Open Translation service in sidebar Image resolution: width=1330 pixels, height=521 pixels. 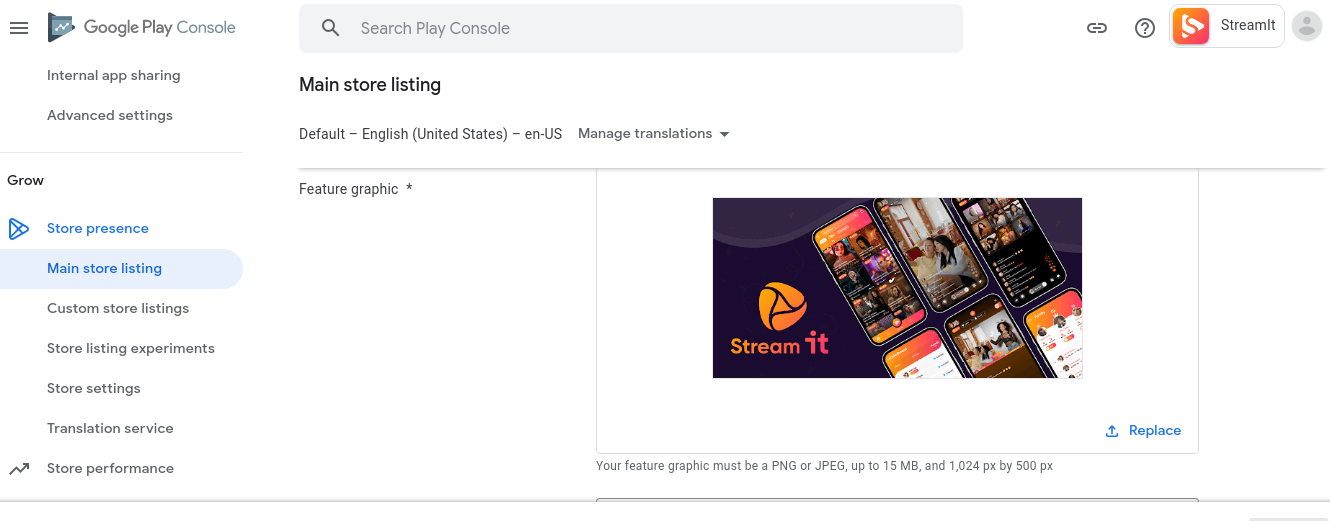click(x=110, y=428)
